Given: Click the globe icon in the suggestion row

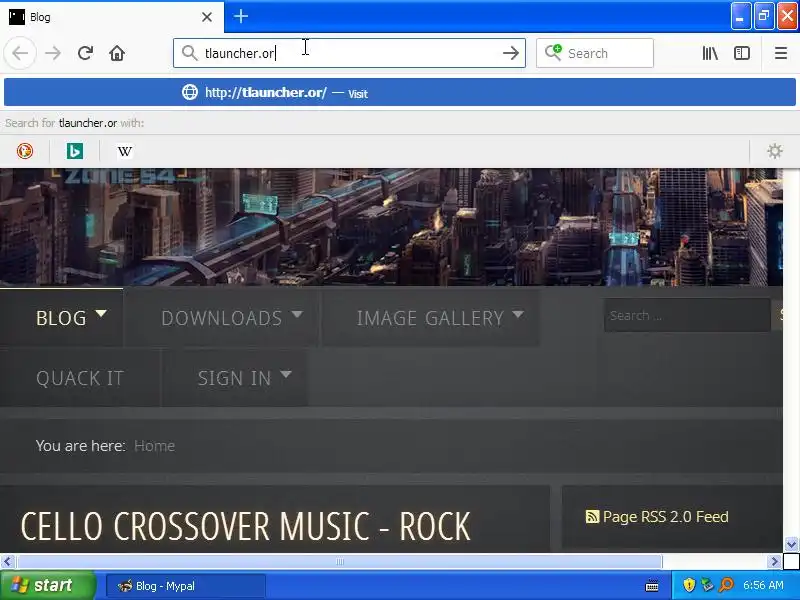Looking at the screenshot, I should (x=190, y=92).
